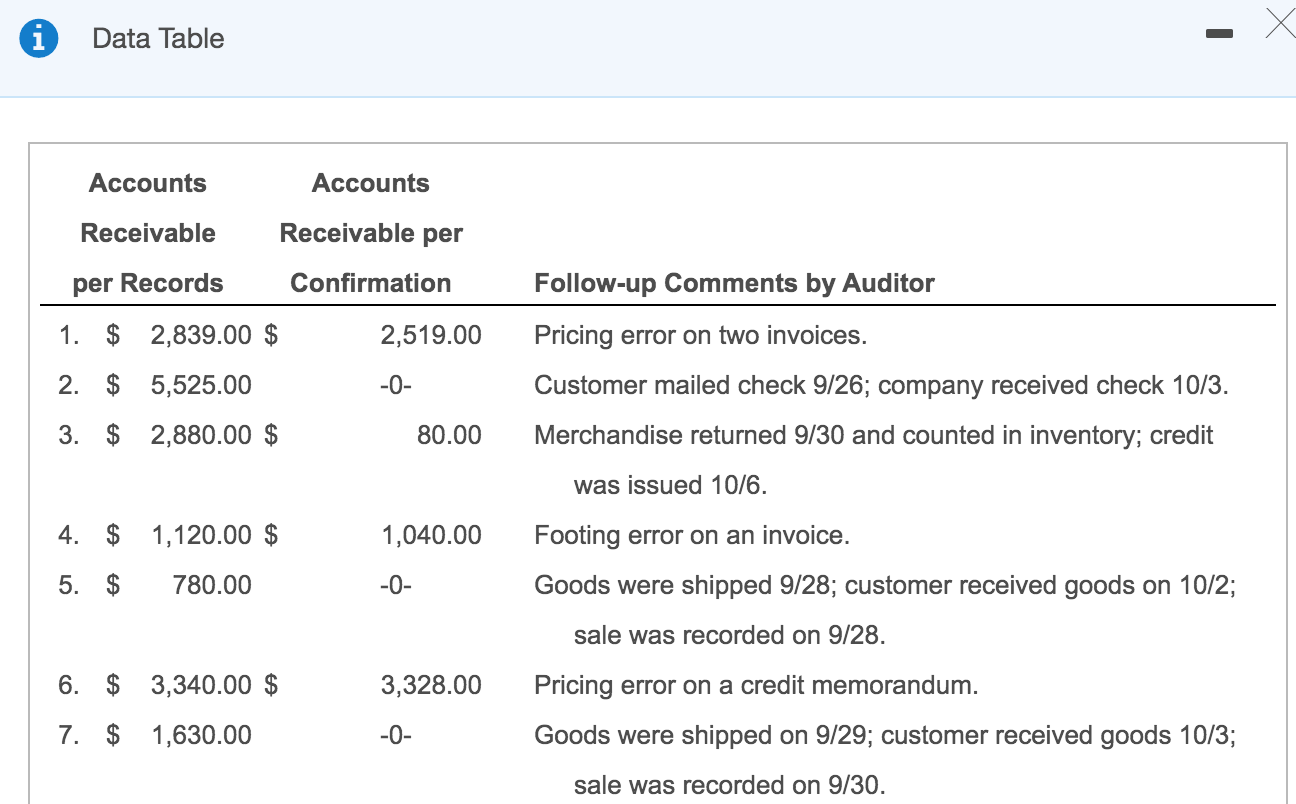Image resolution: width=1296 pixels, height=804 pixels.
Task: Click the 1,630.00 value in row 7
Action: (x=200, y=735)
